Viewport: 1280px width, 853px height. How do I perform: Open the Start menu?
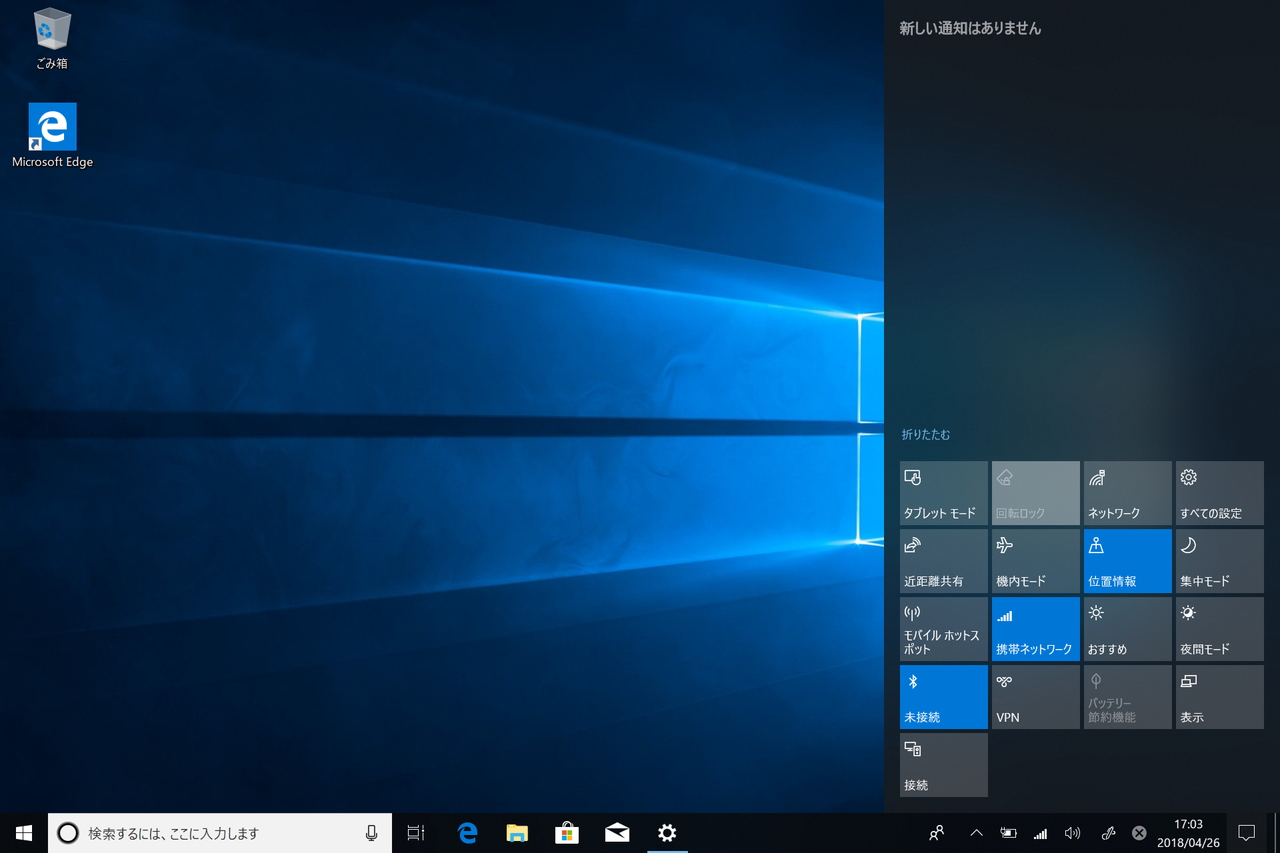pos(23,832)
